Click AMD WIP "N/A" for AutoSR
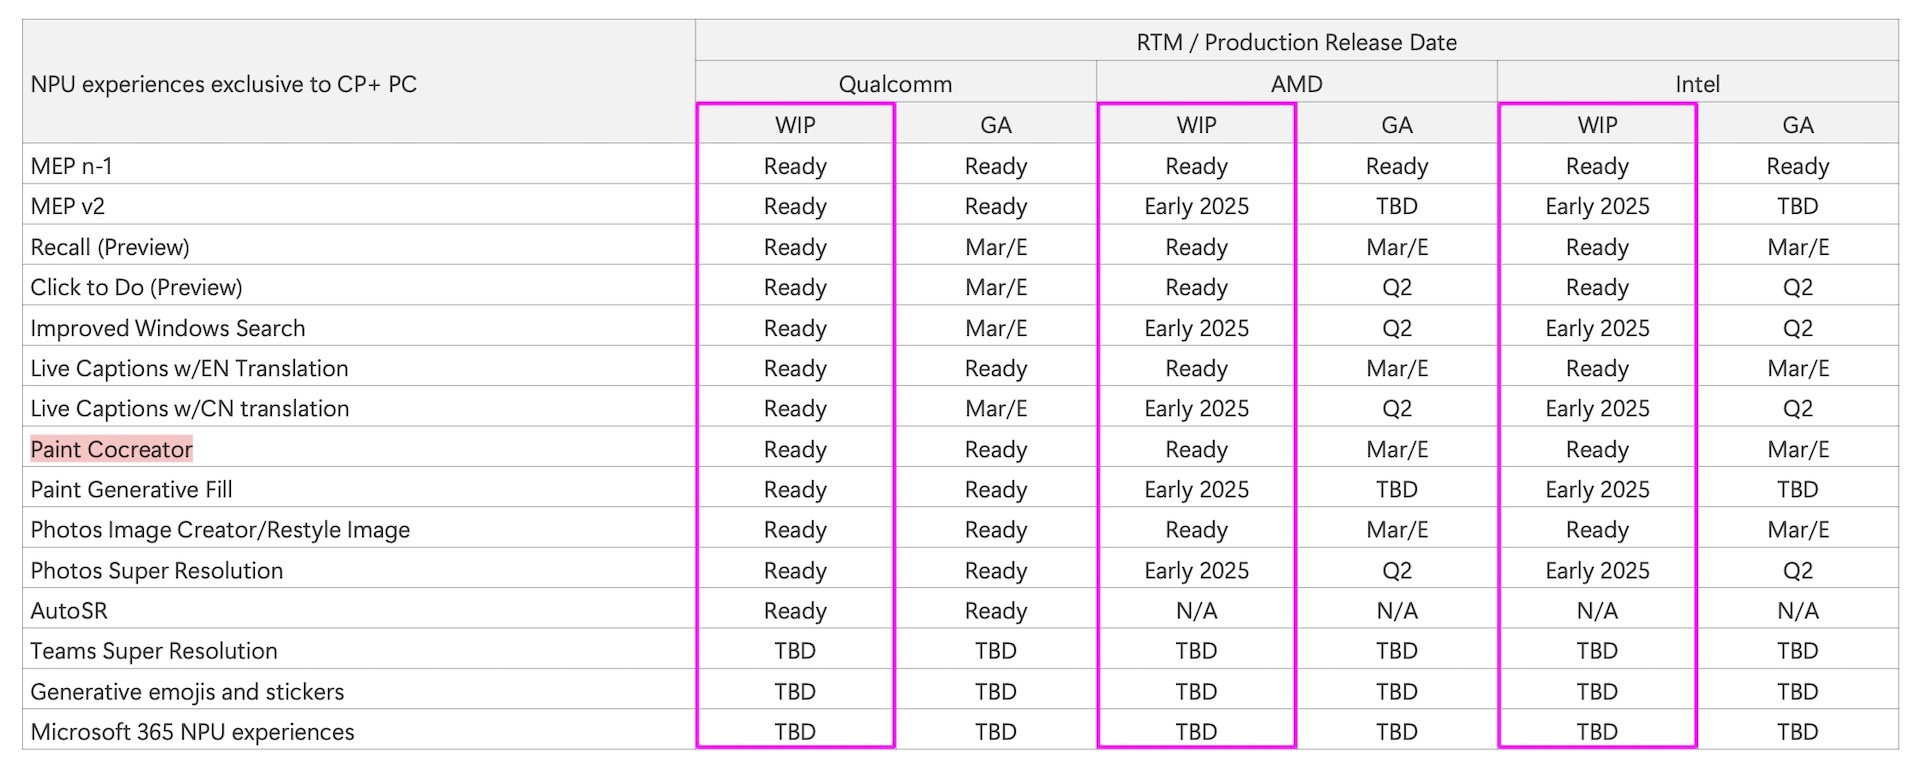 1196,610
